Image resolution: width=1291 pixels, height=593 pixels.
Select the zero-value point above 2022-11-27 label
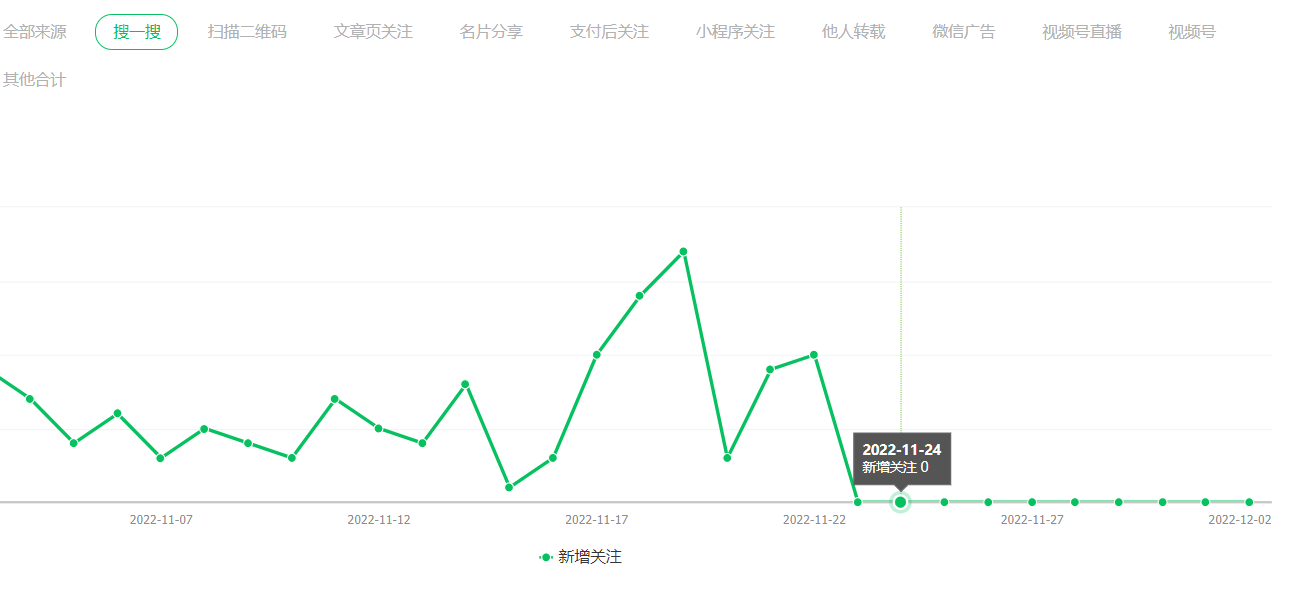[1031, 502]
